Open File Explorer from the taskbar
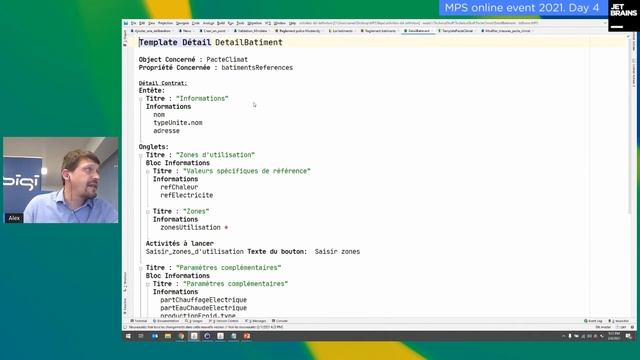The image size is (640, 360). (168, 336)
